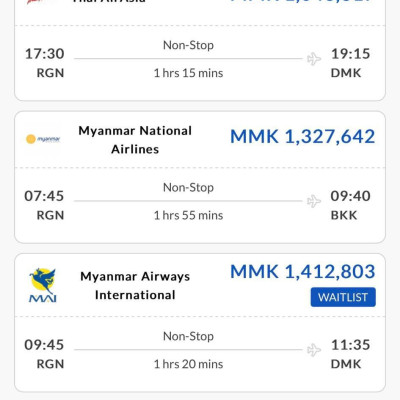Select the MMK 1,412,803 fare

tap(303, 272)
